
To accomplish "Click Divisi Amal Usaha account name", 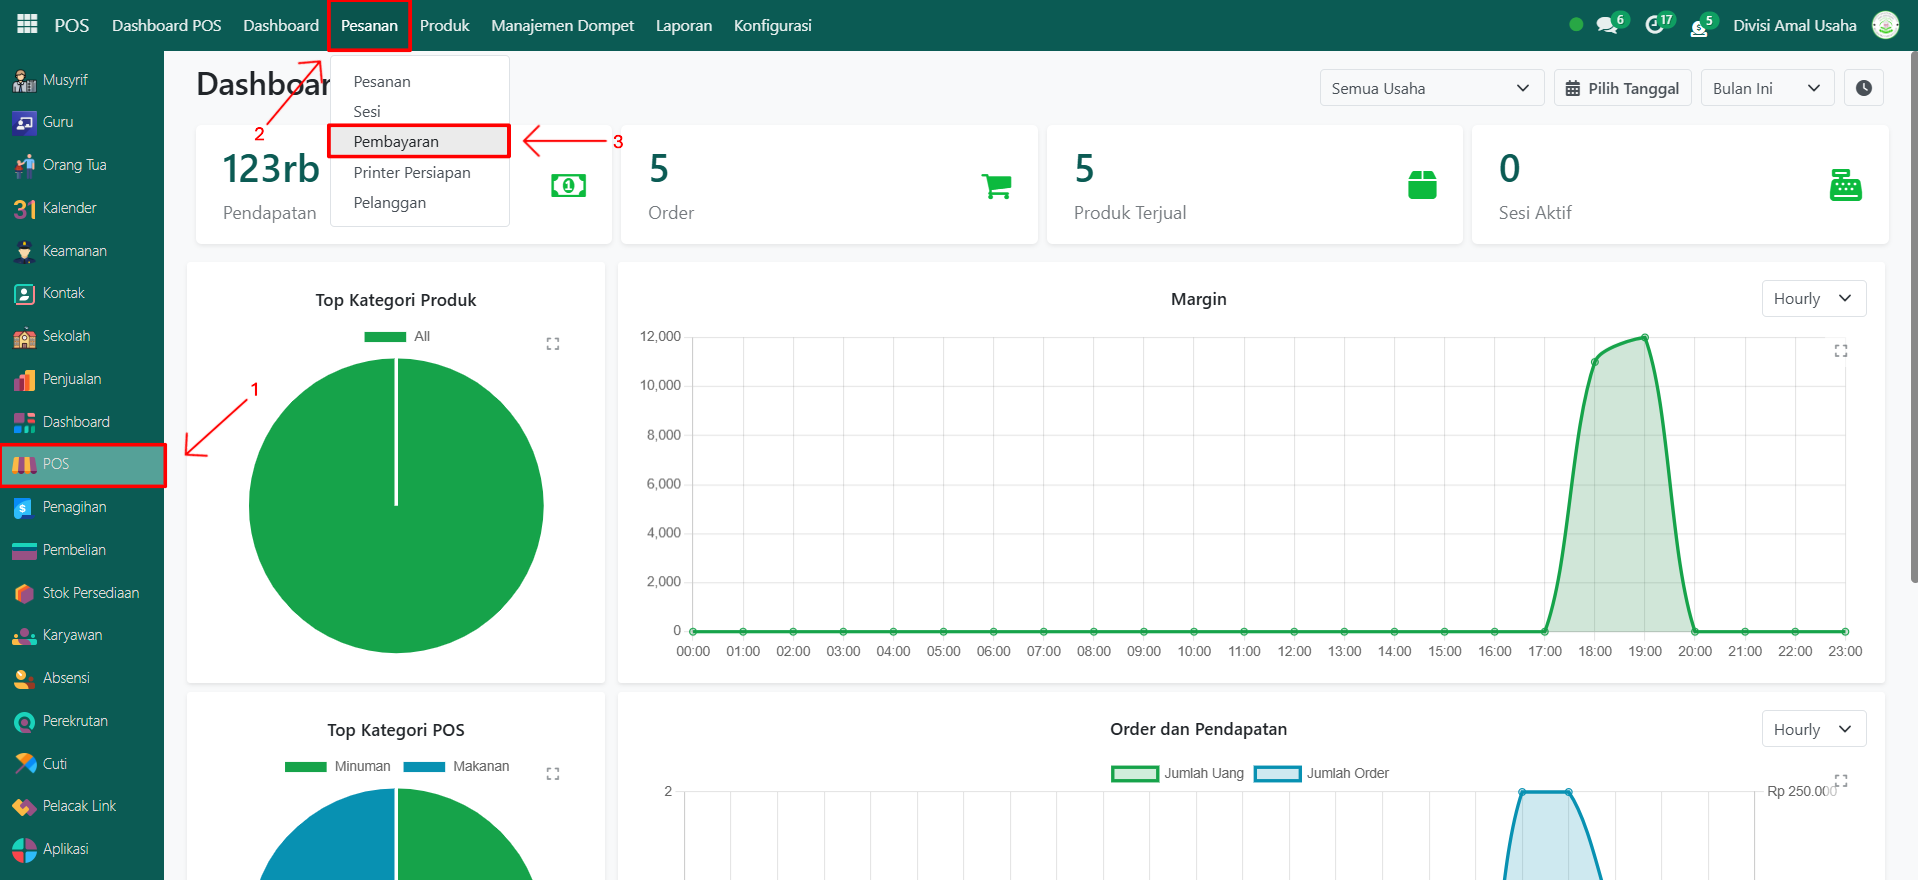I will coord(1794,25).
